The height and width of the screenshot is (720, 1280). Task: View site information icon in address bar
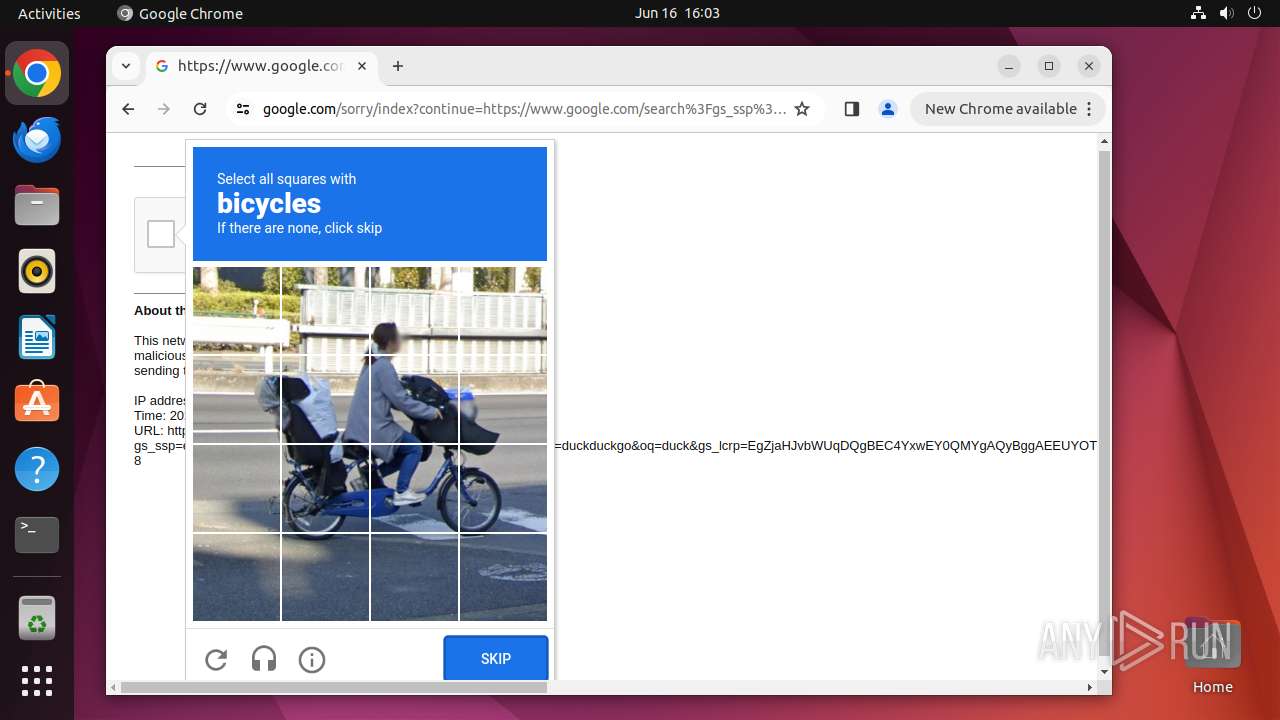pos(243,109)
